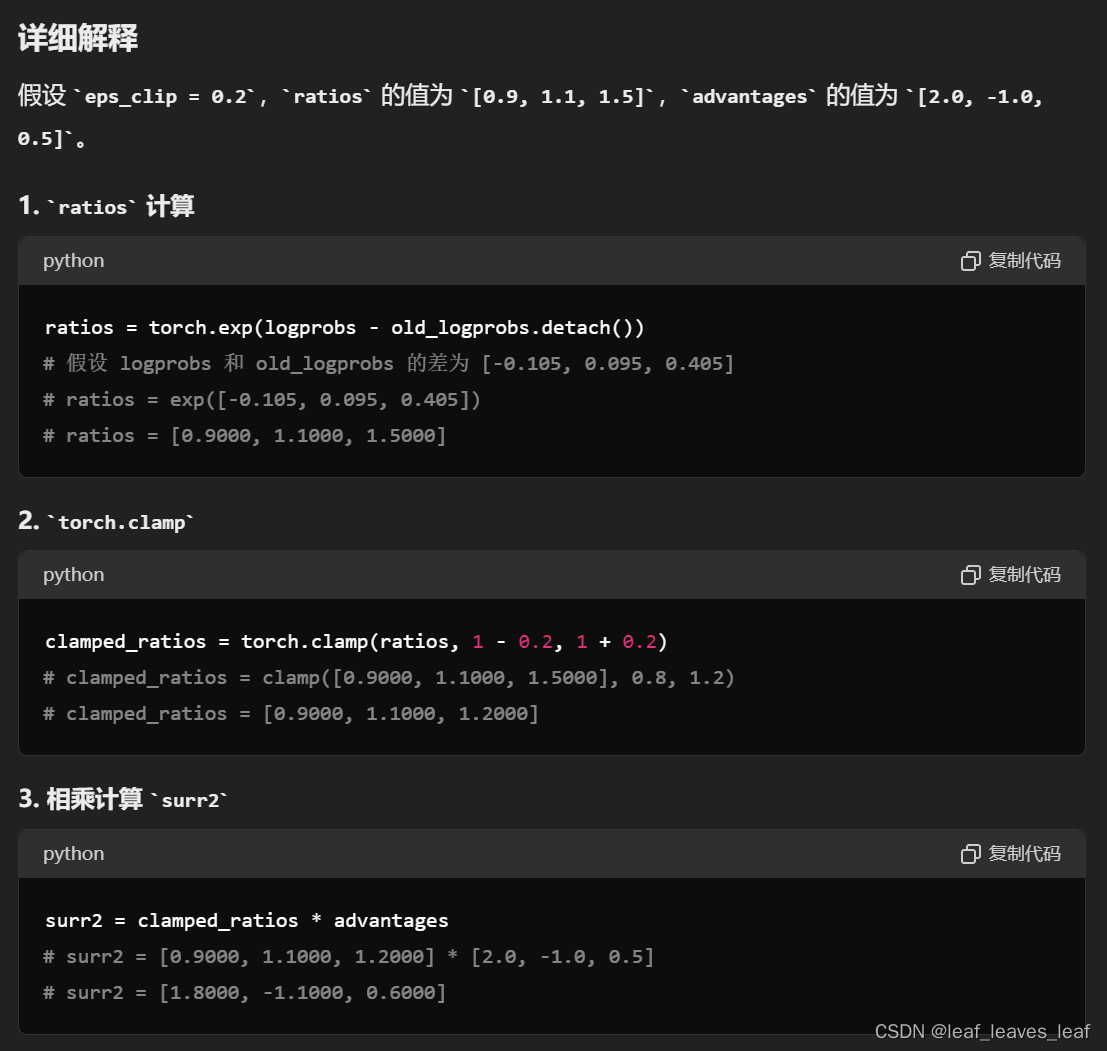The width and height of the screenshot is (1107, 1051).
Task: Click copy icon in surr2 code block
Action: tap(971, 854)
